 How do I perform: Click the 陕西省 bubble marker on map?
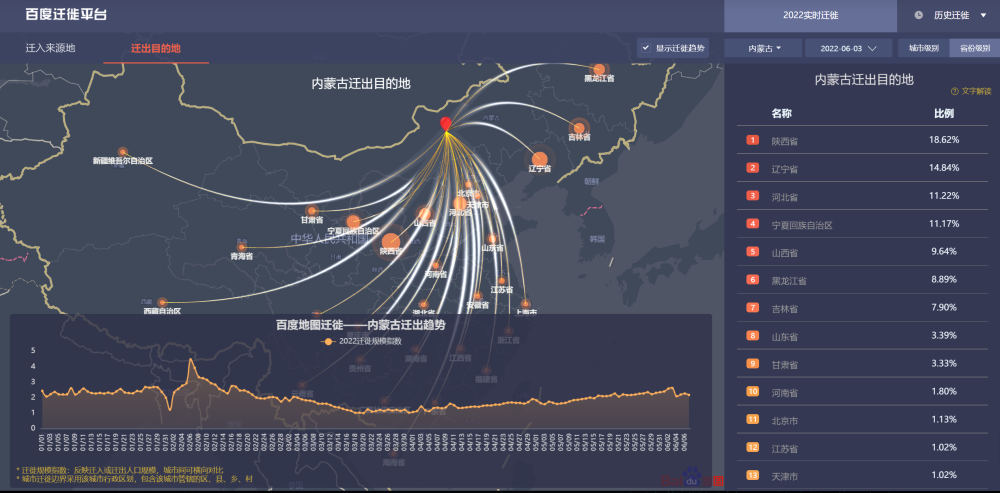click(x=391, y=242)
